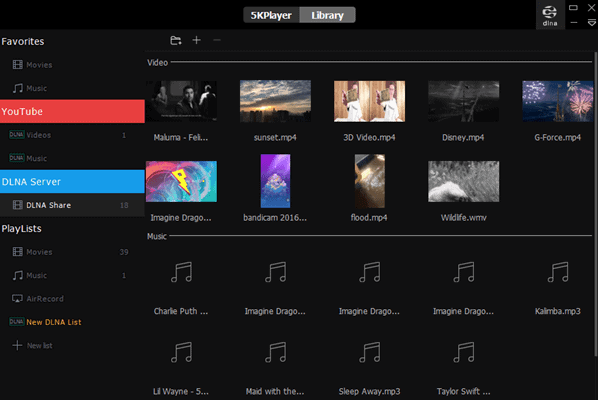This screenshot has height=400, width=598.
Task: Select the Maluma video thumbnail
Action: 181,101
